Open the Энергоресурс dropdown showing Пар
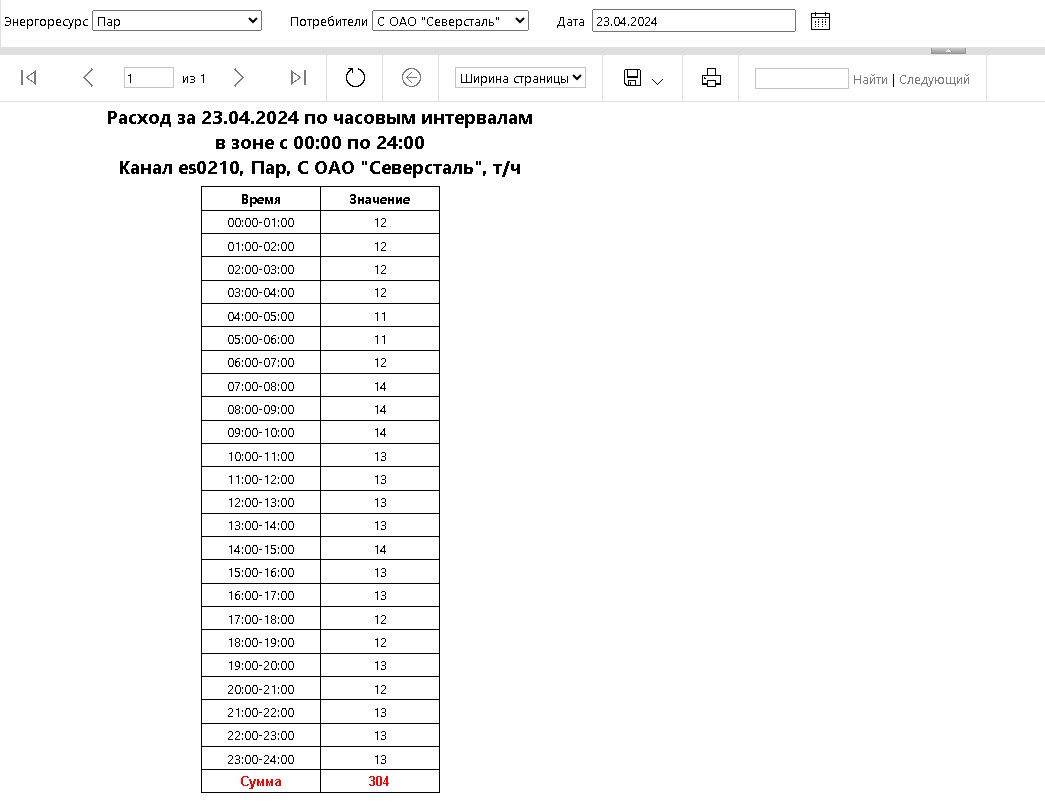 [x=176, y=21]
